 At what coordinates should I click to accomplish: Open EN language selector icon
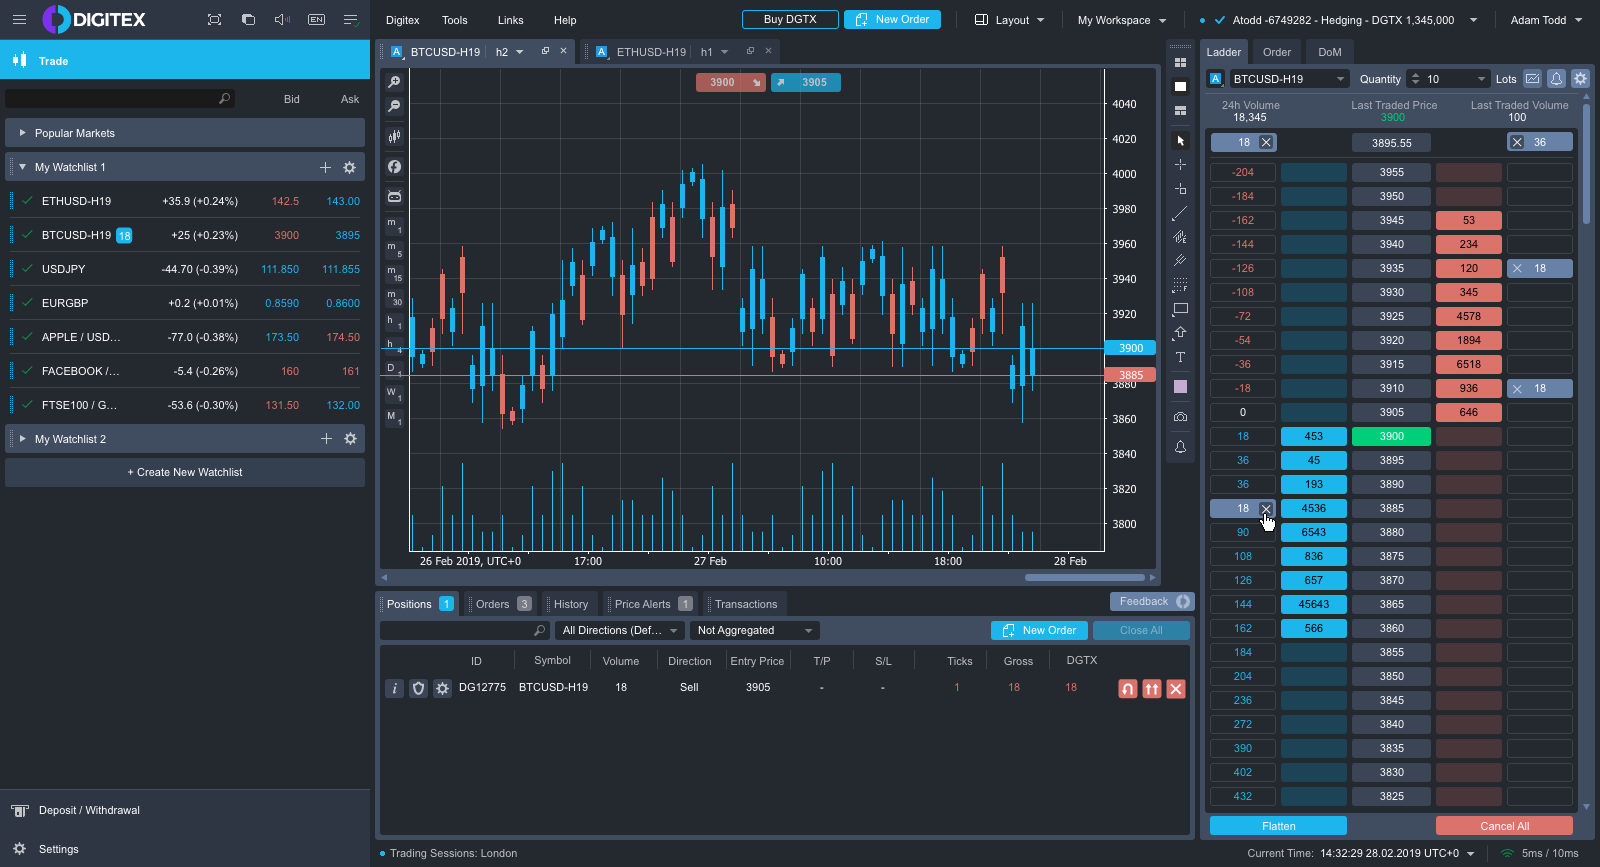tap(316, 19)
